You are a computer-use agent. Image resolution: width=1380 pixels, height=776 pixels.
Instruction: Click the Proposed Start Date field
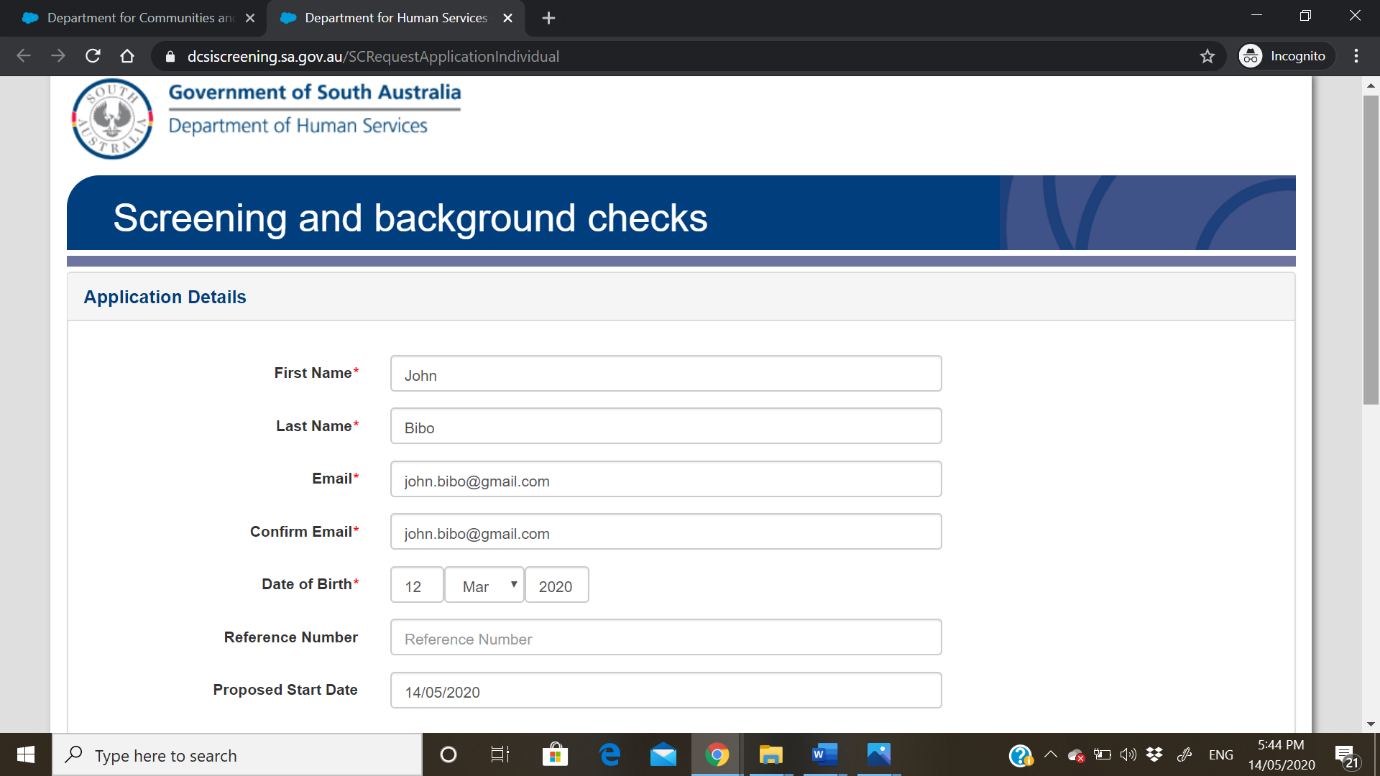coord(666,690)
